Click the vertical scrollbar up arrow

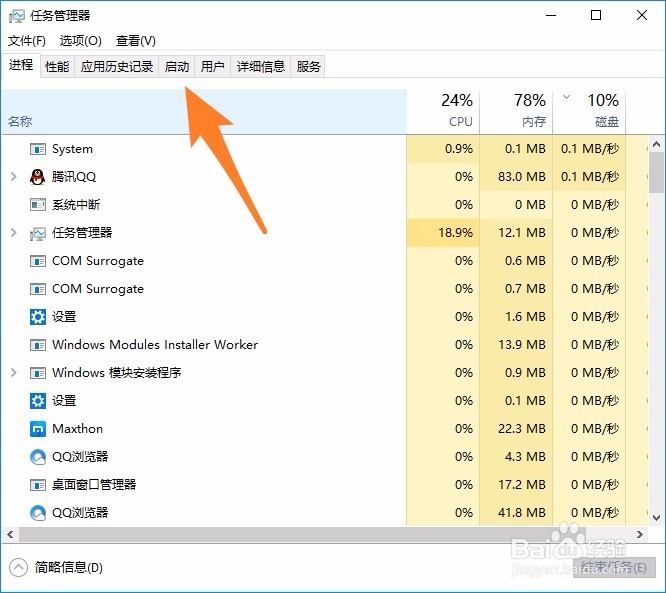click(x=657, y=144)
